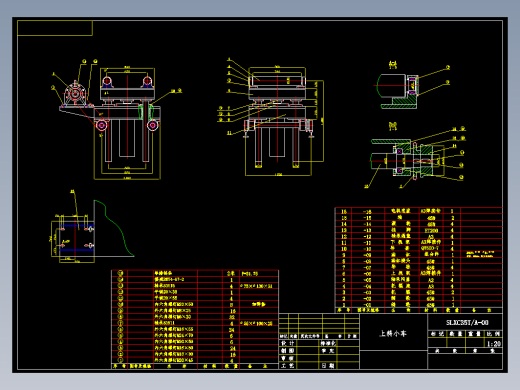Click the center front elevation view of the cart
This screenshot has height=390, width=520.
tap(277, 117)
